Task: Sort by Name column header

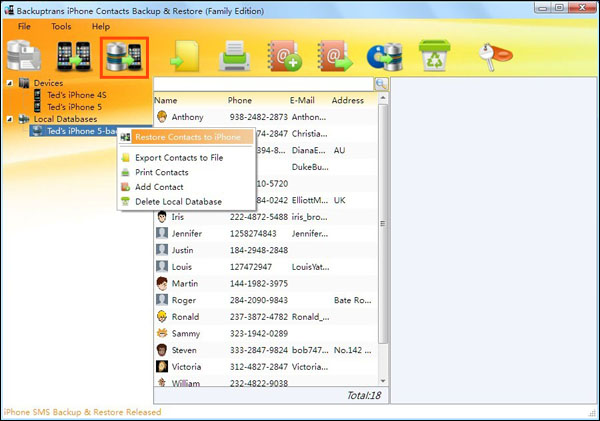Action: (x=166, y=100)
